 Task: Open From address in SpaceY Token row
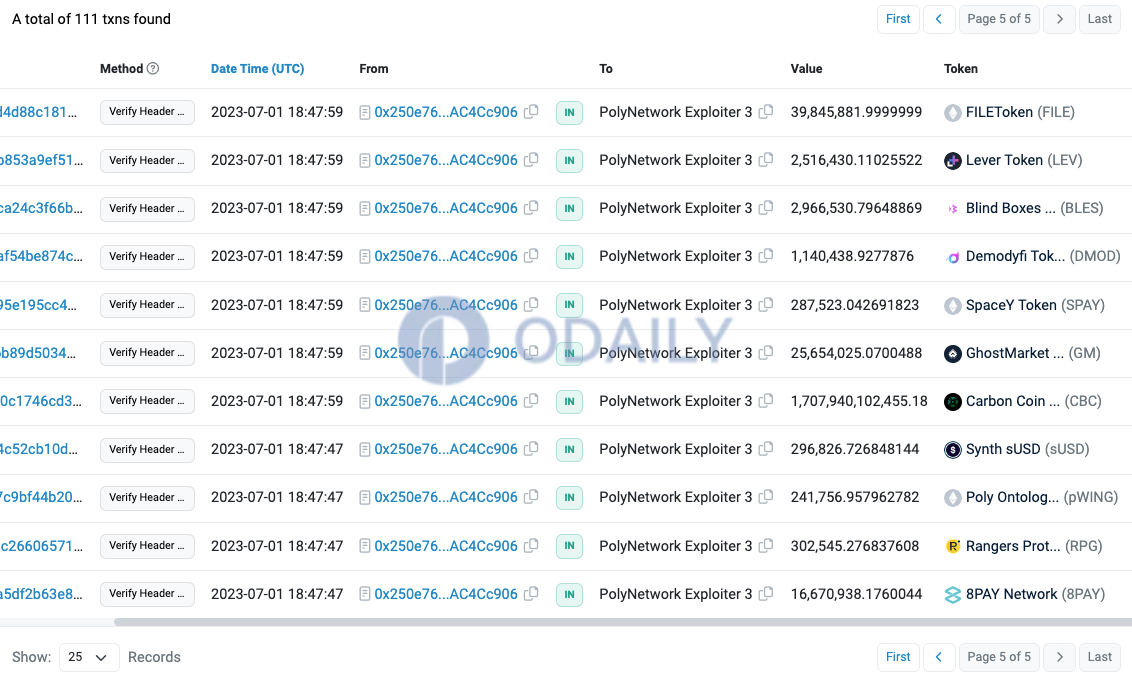[445, 305]
